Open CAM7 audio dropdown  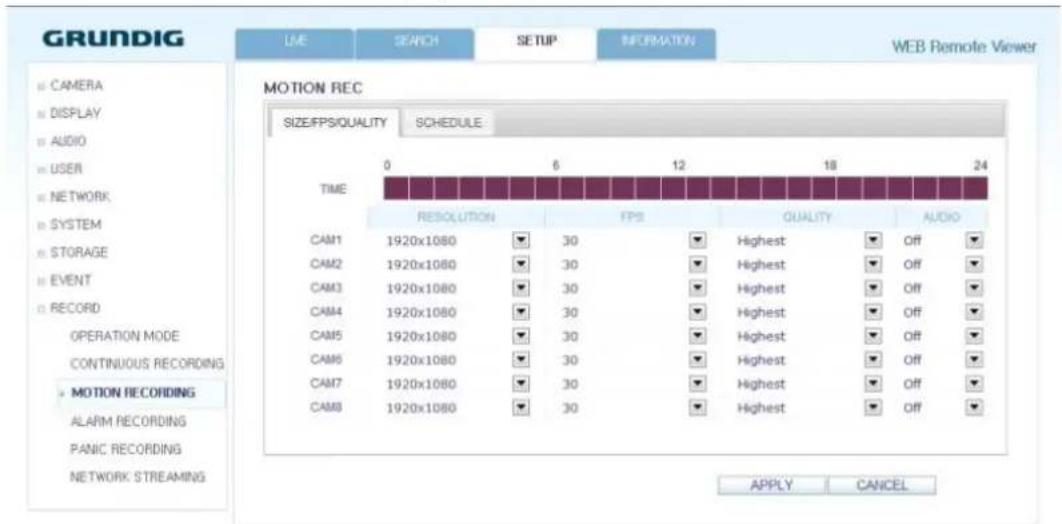[974, 384]
